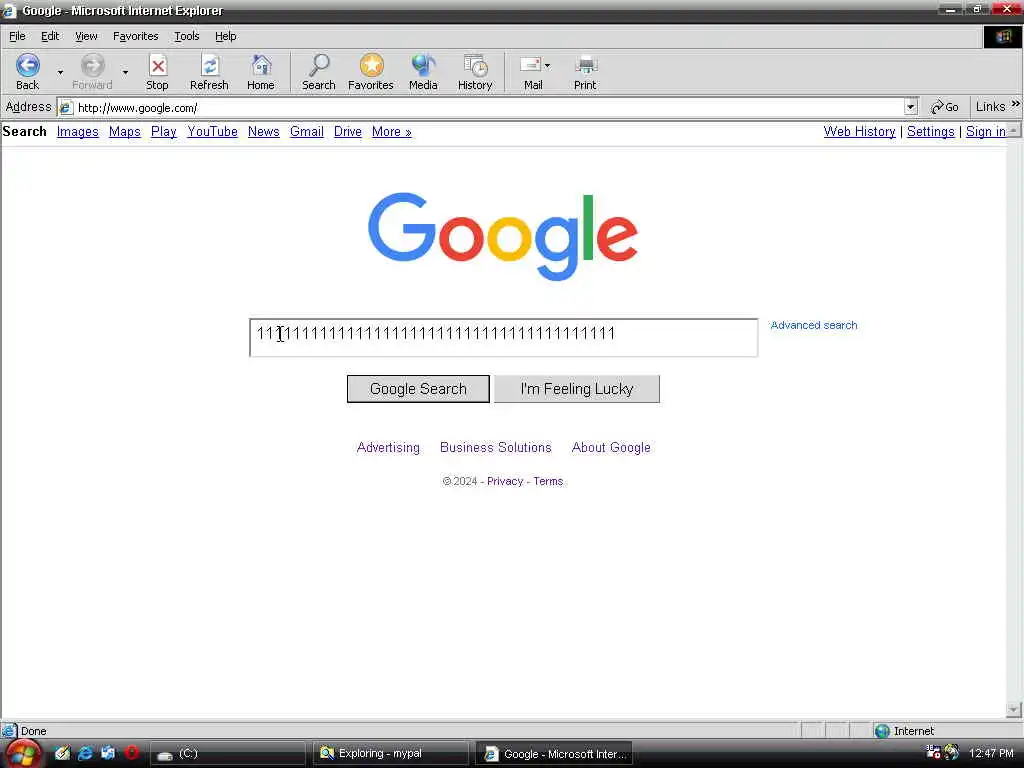Click the Done status text

pos(33,731)
